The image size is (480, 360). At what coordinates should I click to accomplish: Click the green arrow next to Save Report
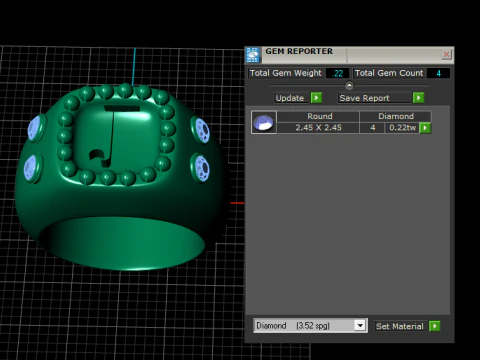click(x=418, y=98)
